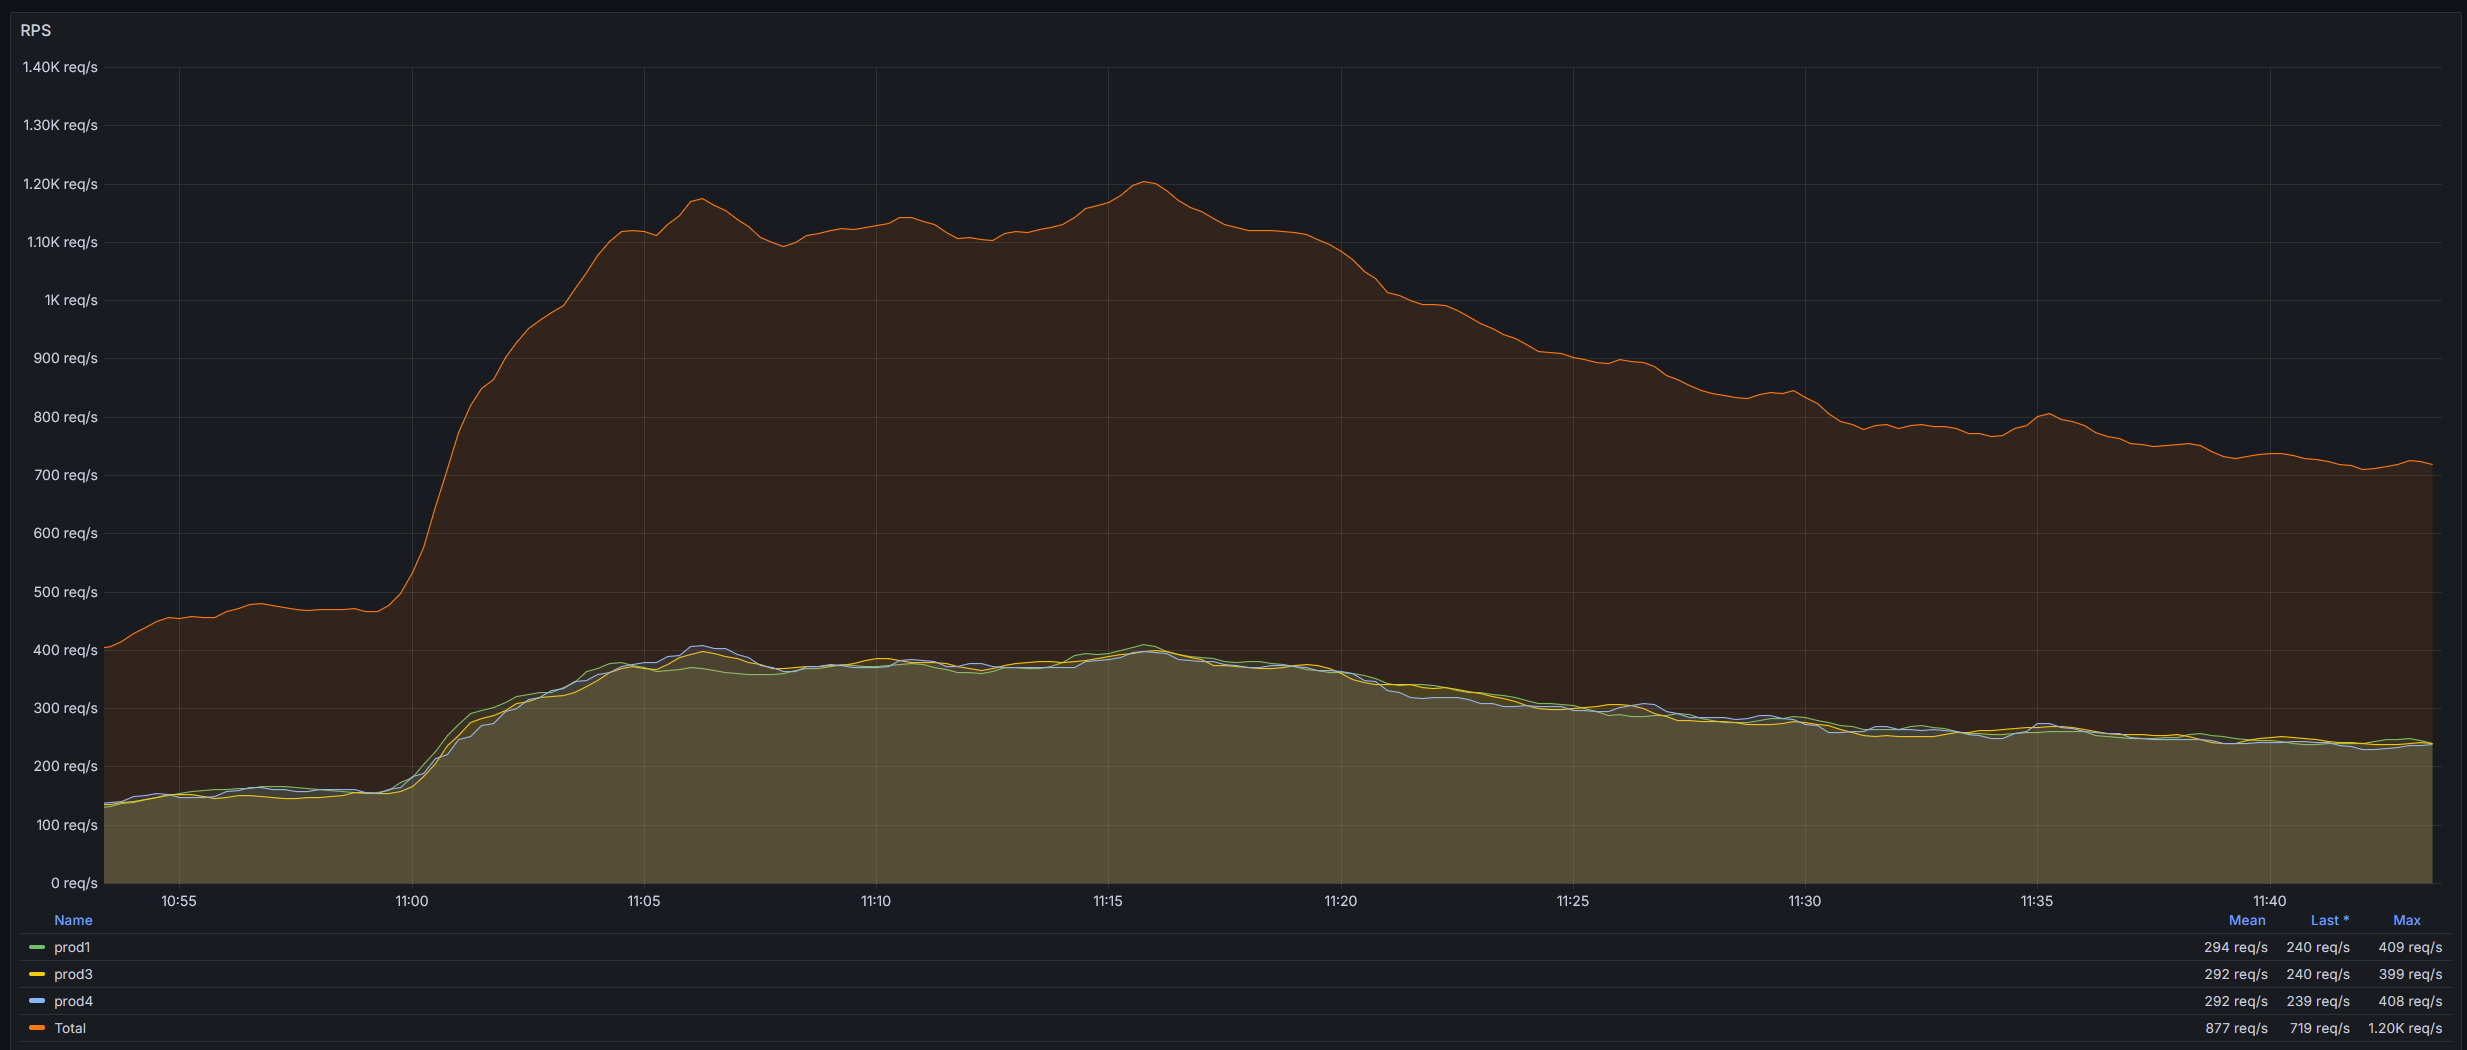Image resolution: width=2467 pixels, height=1050 pixels.
Task: Open the Total orange series color picker
Action: tap(37, 1028)
